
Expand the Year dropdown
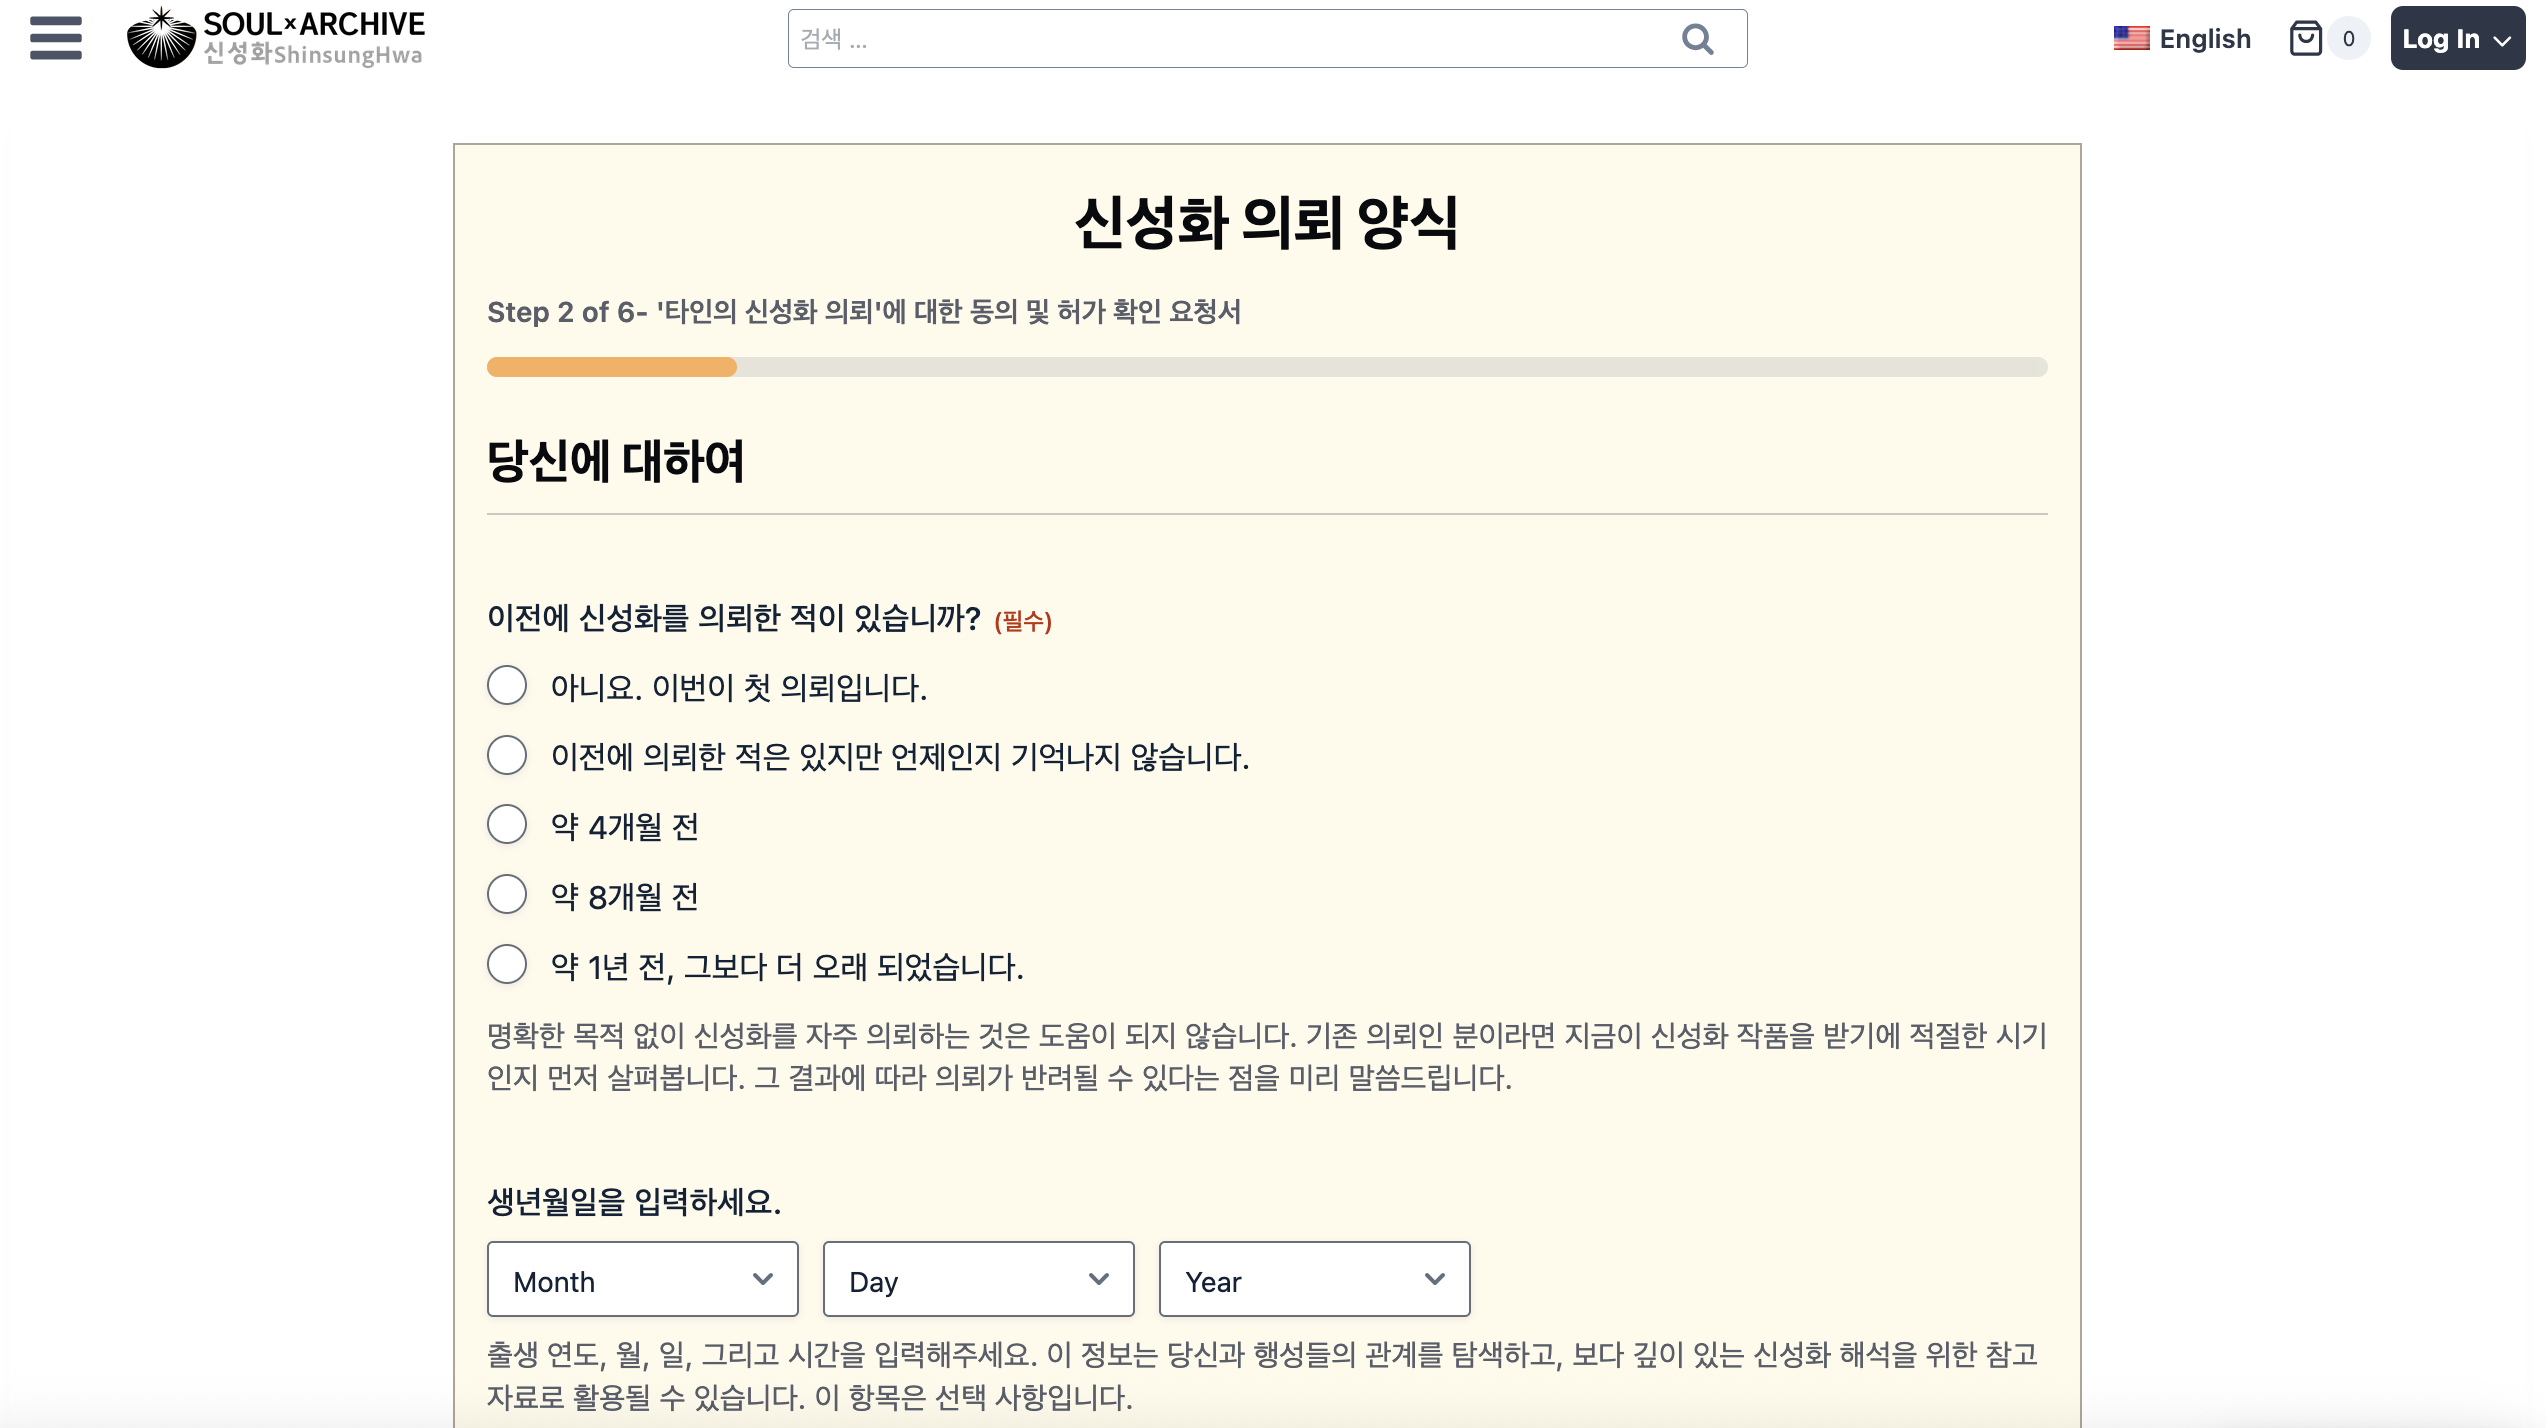pyautogui.click(x=1314, y=1280)
